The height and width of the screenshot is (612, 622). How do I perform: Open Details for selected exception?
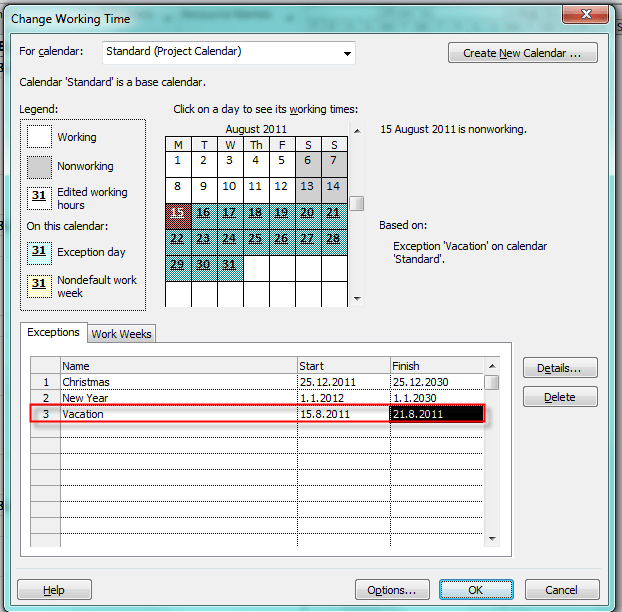pos(559,369)
